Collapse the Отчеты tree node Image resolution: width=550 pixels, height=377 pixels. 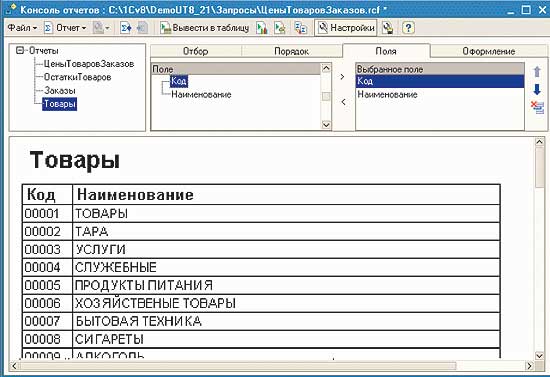[x=20, y=51]
